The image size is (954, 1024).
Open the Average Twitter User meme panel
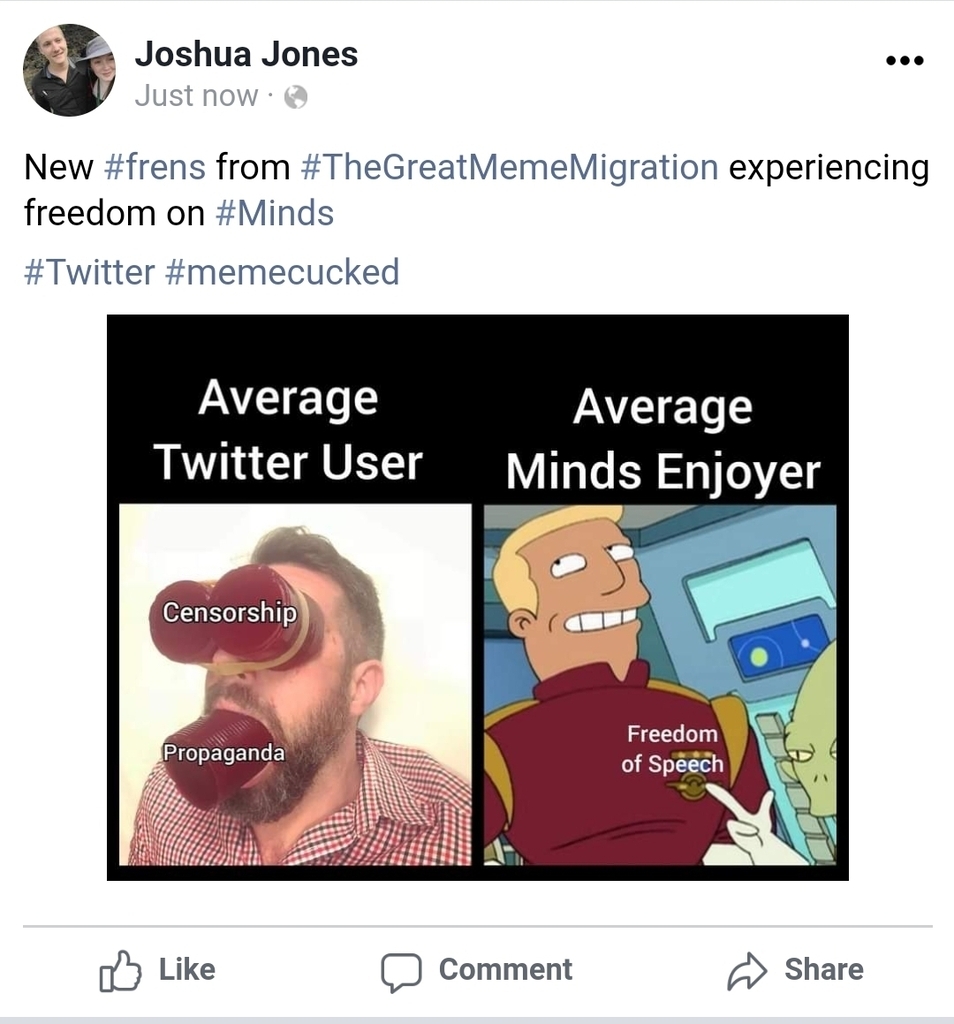295,684
